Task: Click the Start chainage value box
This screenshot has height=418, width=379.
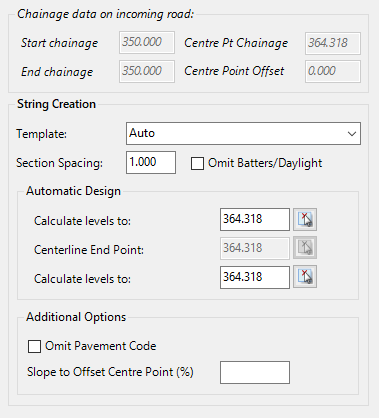Action: coord(147,43)
